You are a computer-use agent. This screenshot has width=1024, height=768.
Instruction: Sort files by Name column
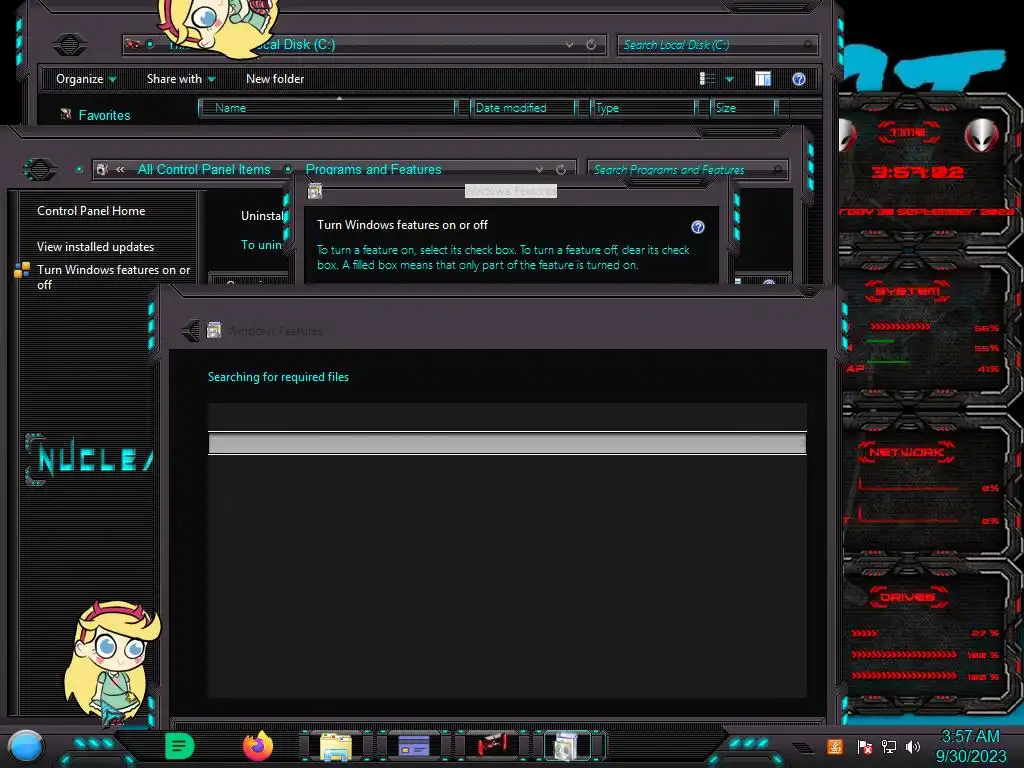click(327, 108)
